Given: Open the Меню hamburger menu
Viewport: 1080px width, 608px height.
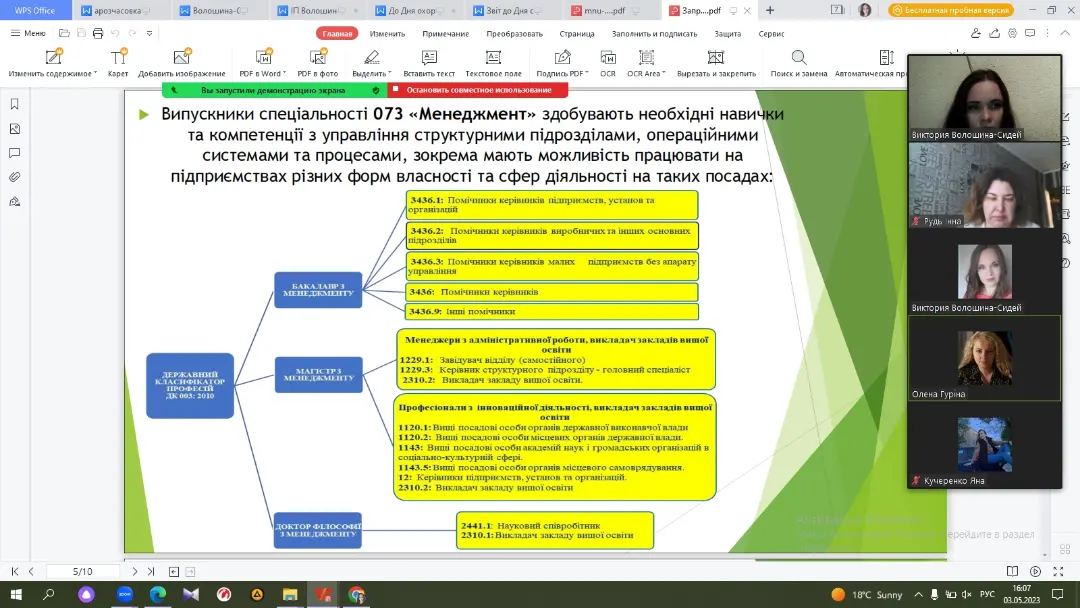Looking at the screenshot, I should click(x=27, y=33).
